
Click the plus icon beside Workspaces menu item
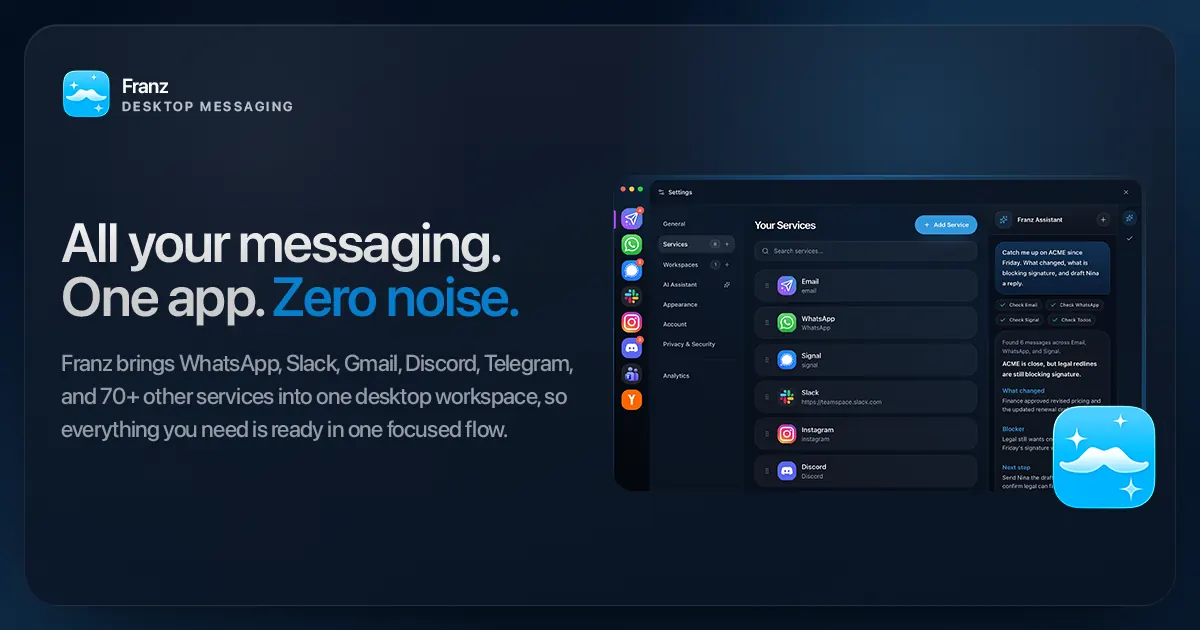[727, 265]
